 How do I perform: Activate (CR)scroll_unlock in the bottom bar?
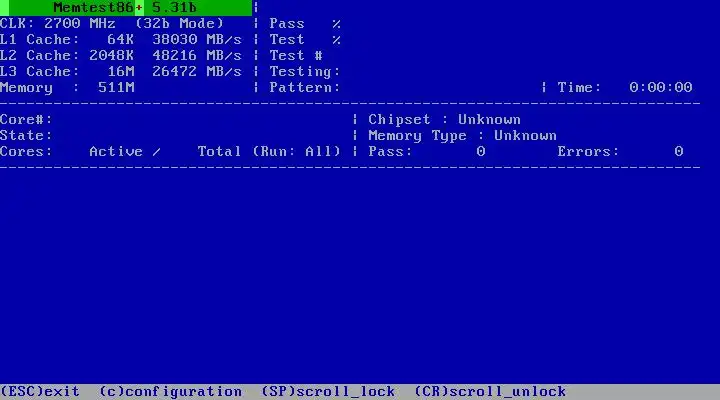coord(490,391)
